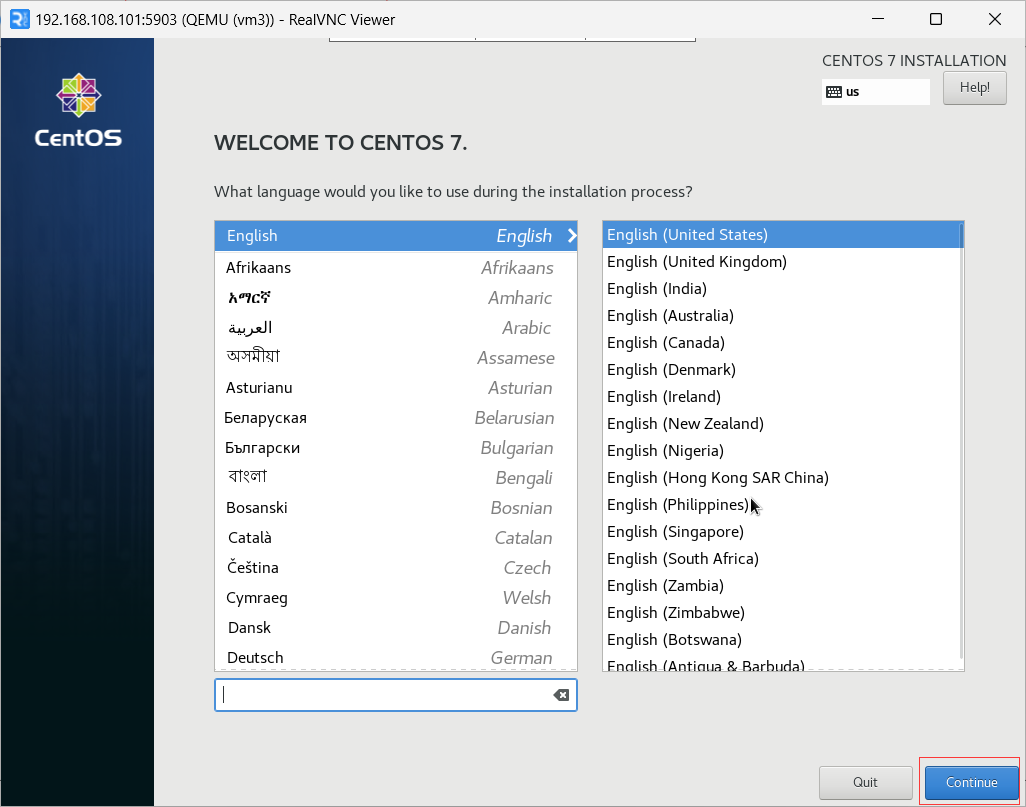Select English (Australia) locale
Viewport: 1026px width, 807px height.
click(x=781, y=315)
